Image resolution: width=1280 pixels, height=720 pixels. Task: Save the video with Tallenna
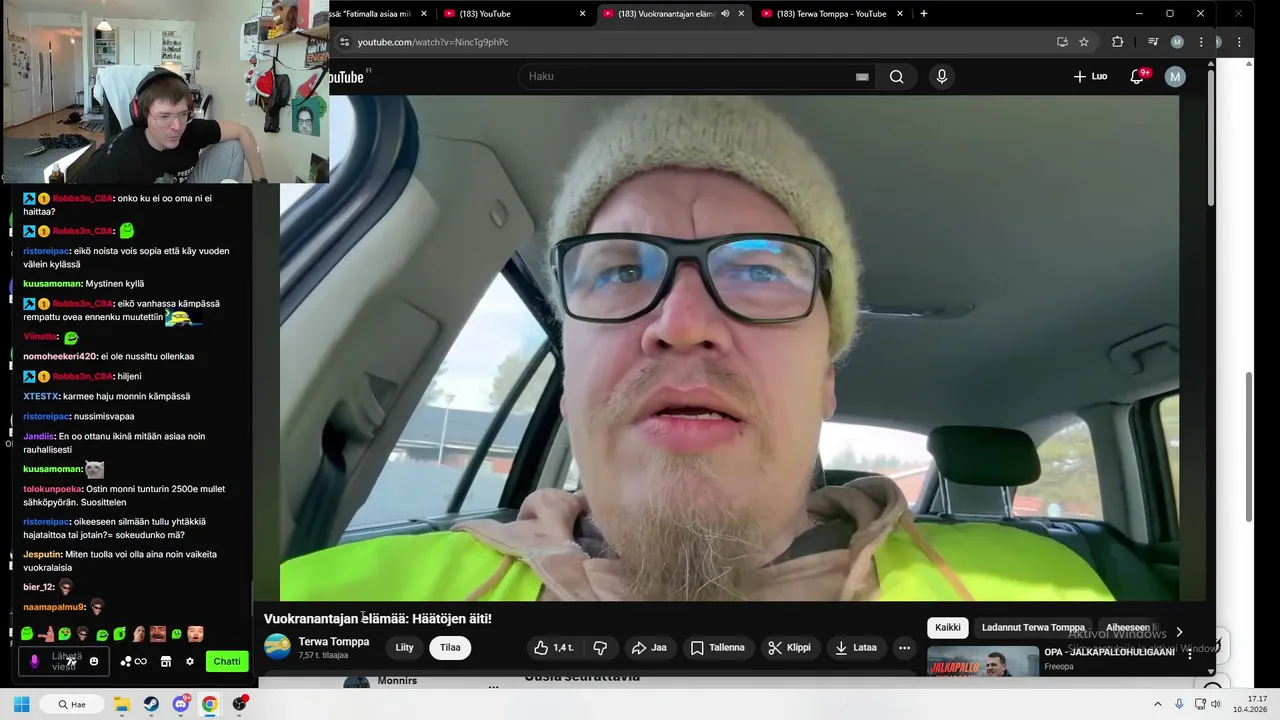[717, 648]
